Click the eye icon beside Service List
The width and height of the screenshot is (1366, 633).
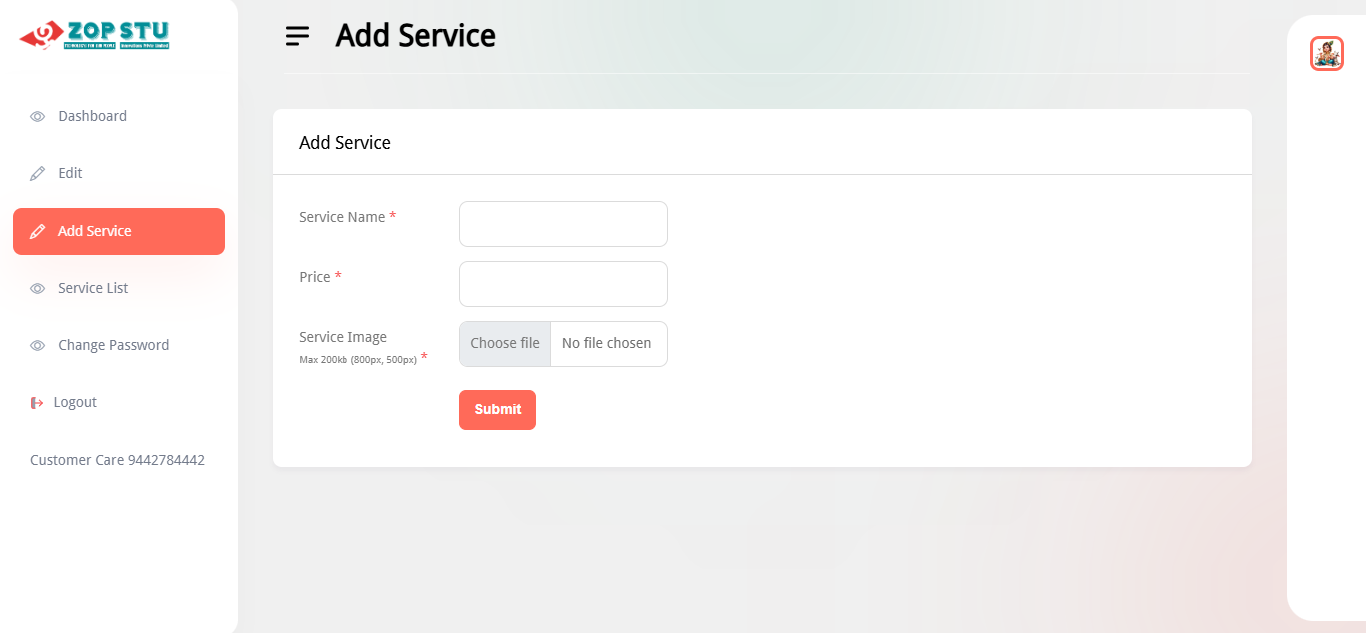point(38,289)
